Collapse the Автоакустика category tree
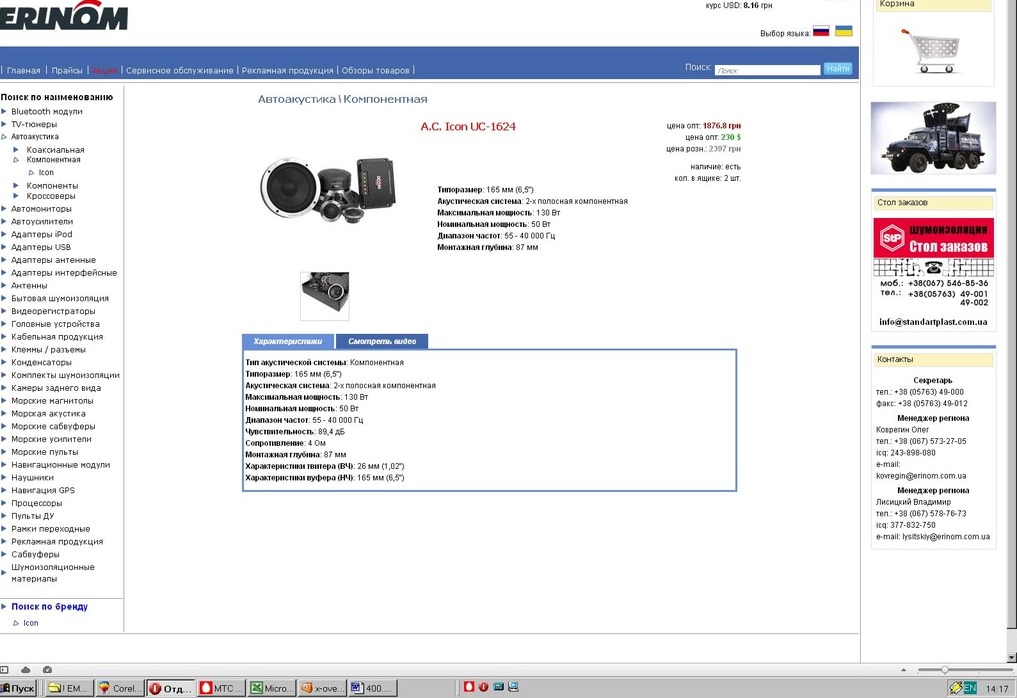This screenshot has width=1017, height=698. pyautogui.click(x=4, y=136)
